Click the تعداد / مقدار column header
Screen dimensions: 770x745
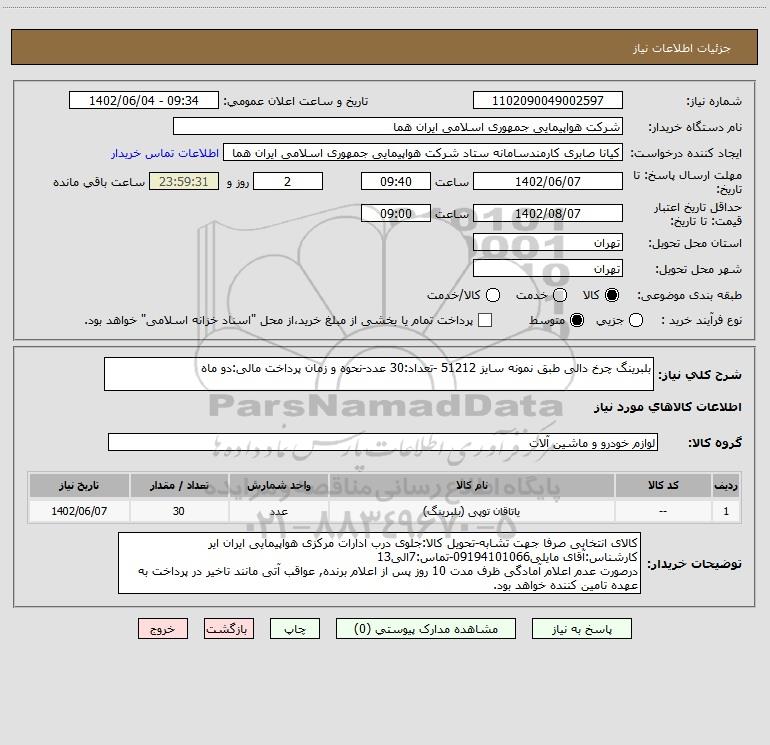pyautogui.click(x=179, y=485)
